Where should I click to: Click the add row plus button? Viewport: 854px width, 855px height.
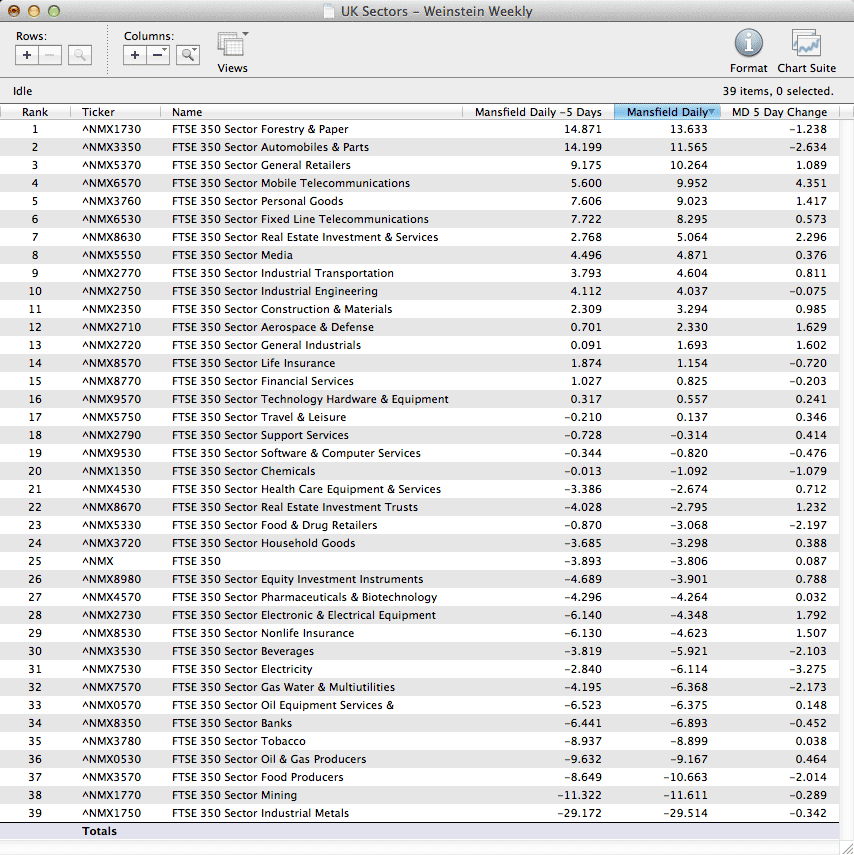[x=28, y=56]
